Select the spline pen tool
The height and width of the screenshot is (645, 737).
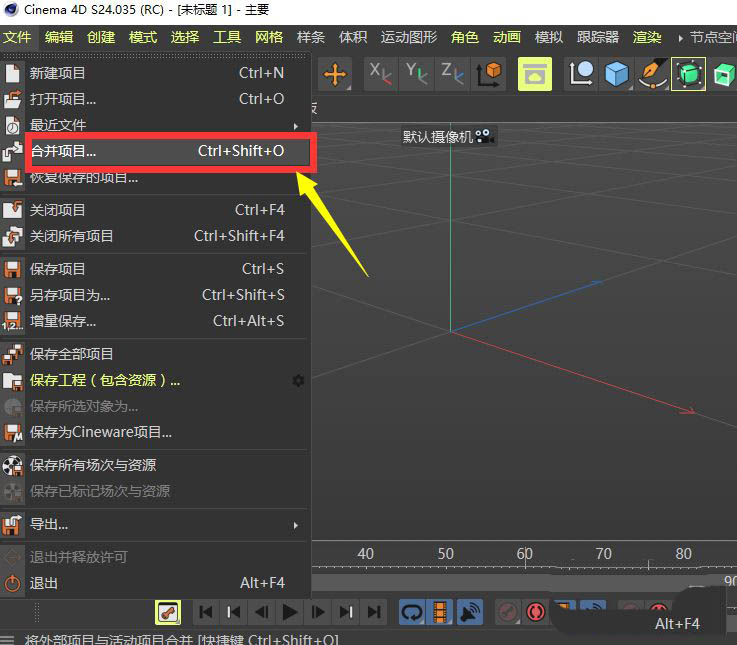[x=652, y=74]
